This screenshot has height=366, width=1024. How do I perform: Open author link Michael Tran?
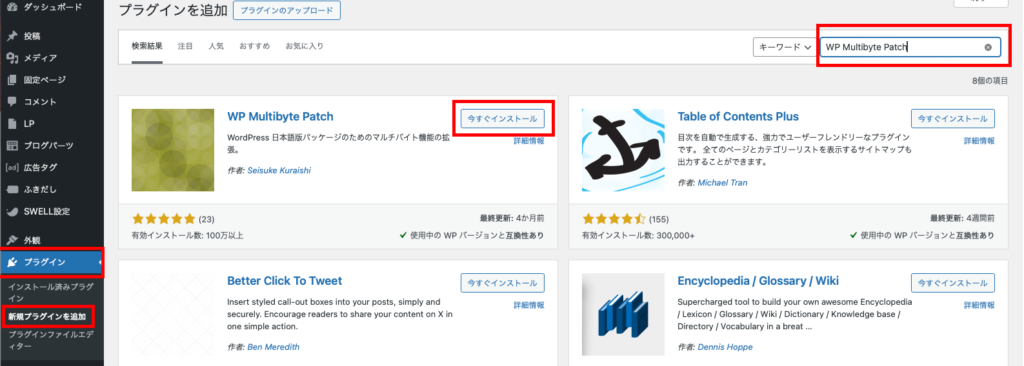pyautogui.click(x=722, y=182)
